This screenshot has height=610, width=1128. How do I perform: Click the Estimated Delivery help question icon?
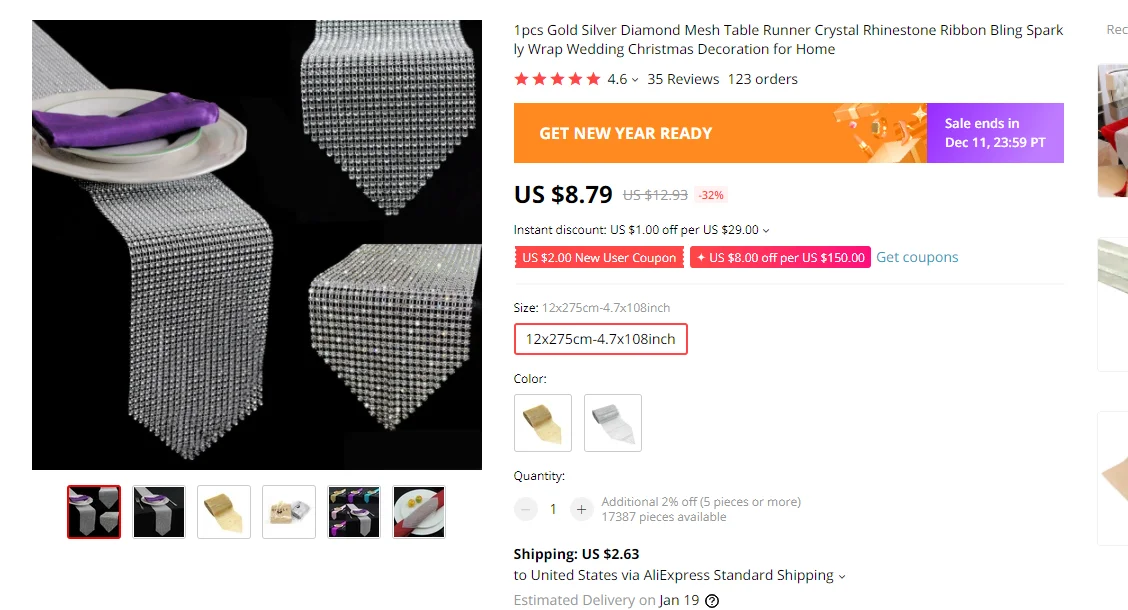click(x=712, y=601)
